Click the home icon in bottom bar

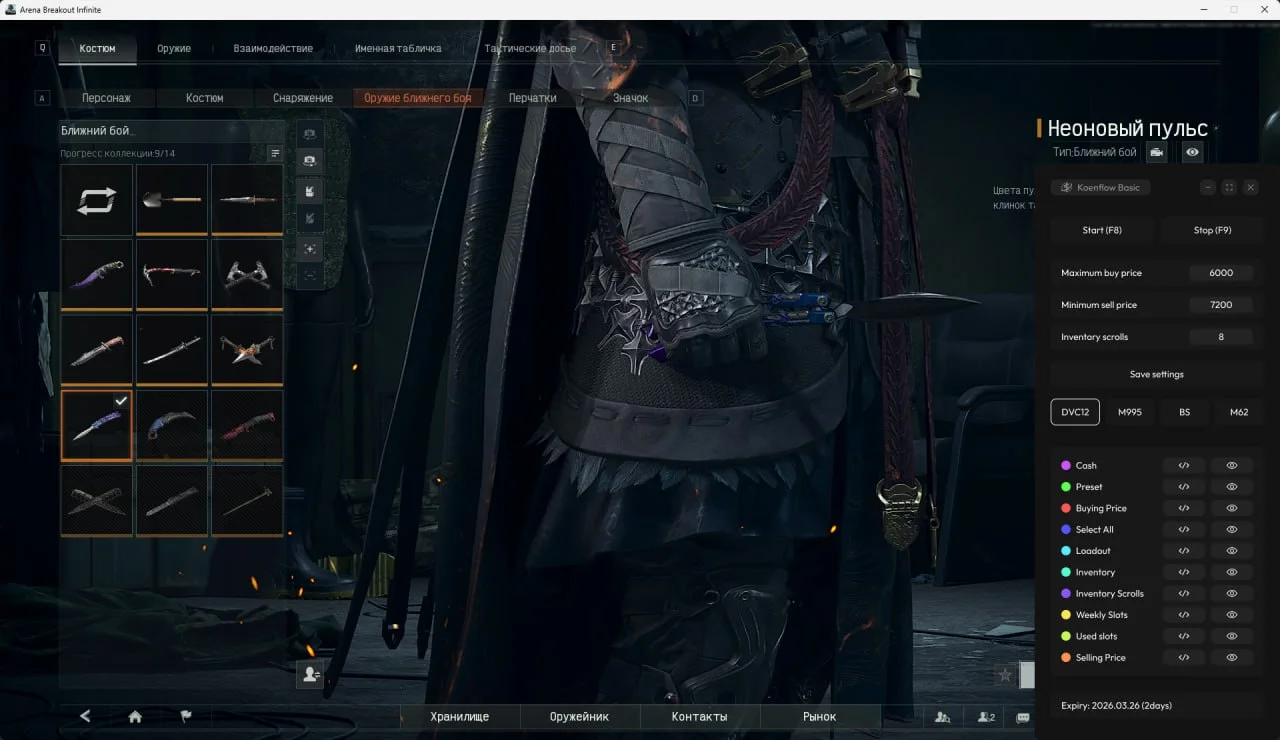pyautogui.click(x=135, y=716)
